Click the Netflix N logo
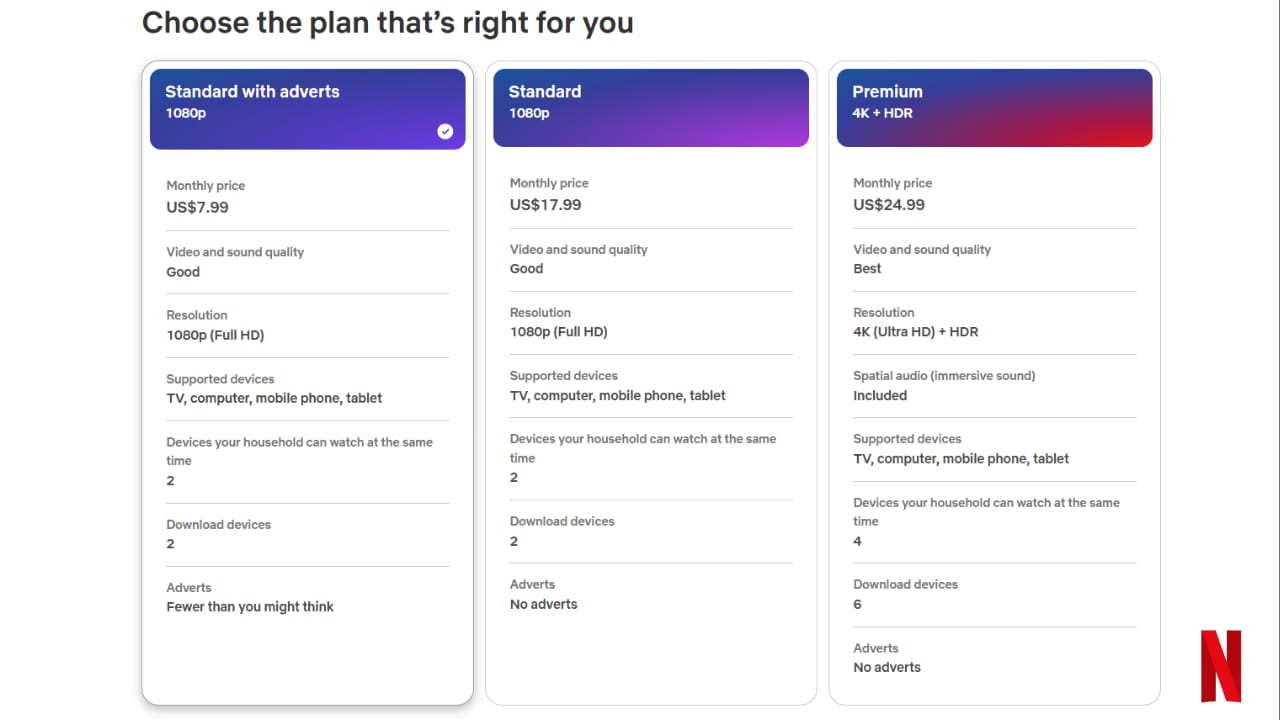Screen dimensions: 1280x720 [x=1221, y=665]
